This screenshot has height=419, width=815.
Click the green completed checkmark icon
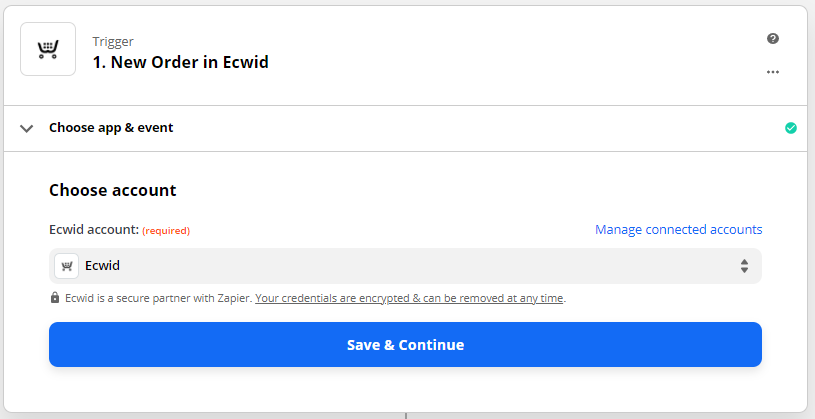791,128
